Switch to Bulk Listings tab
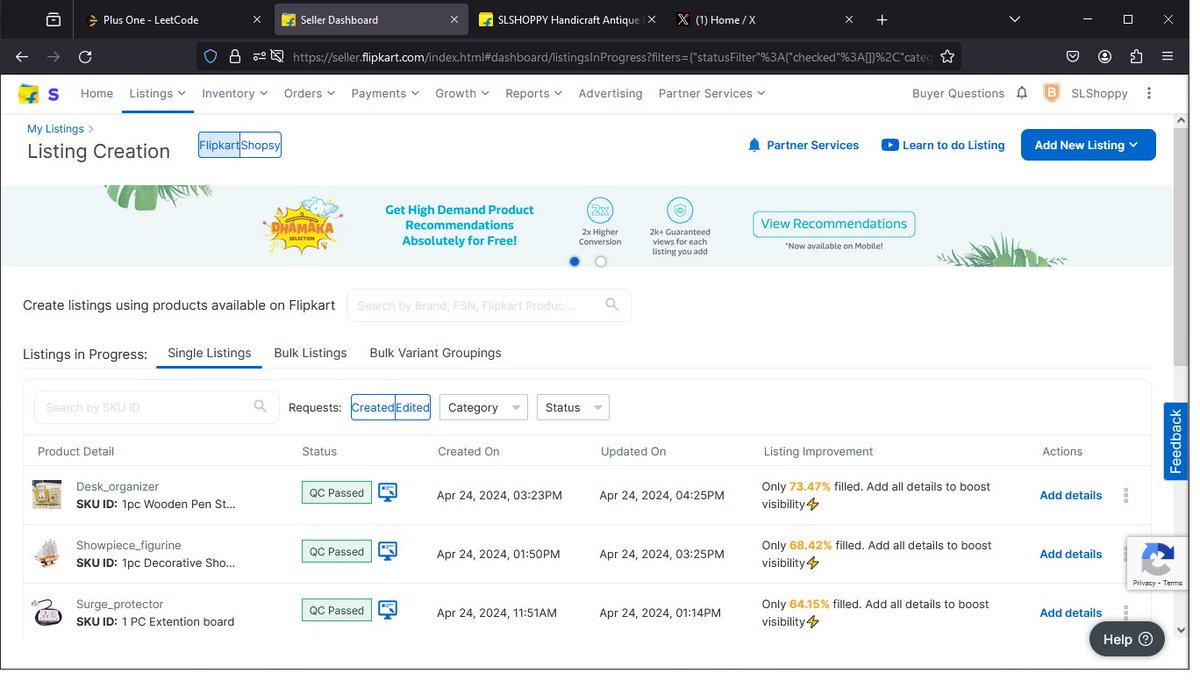The height and width of the screenshot is (688, 1200). 310,353
